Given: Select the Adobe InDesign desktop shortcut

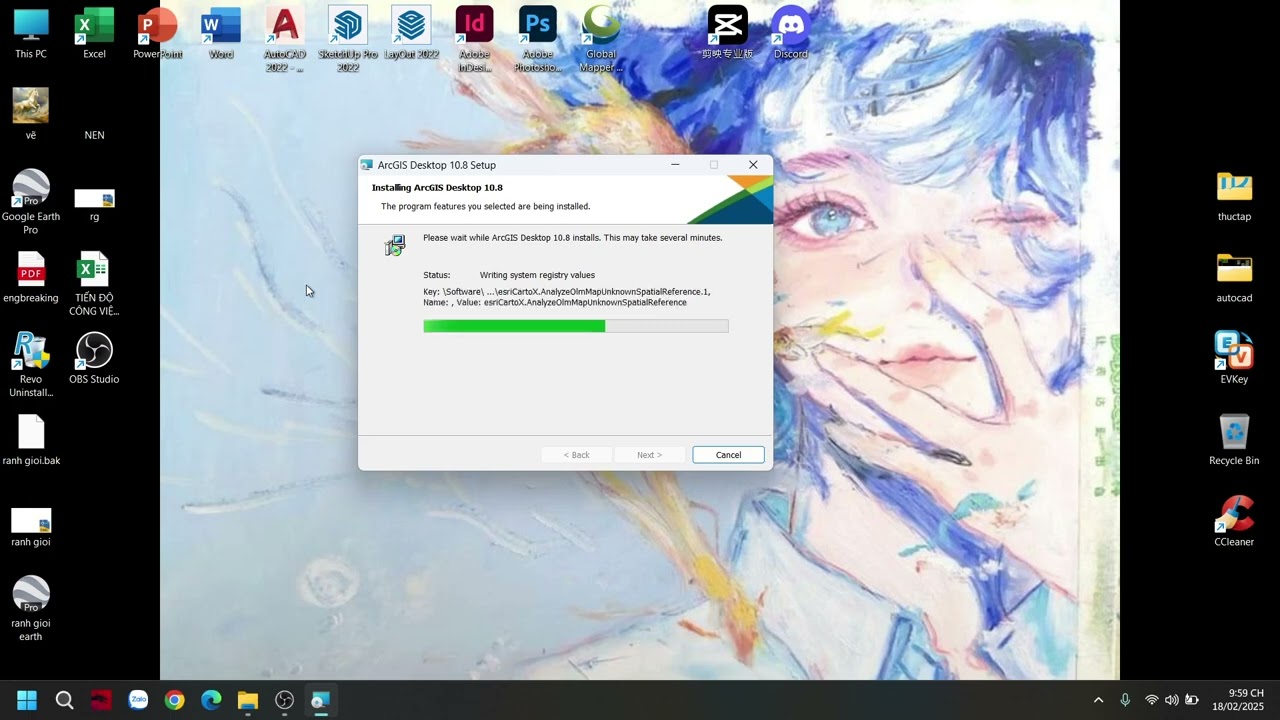Looking at the screenshot, I should (x=474, y=40).
